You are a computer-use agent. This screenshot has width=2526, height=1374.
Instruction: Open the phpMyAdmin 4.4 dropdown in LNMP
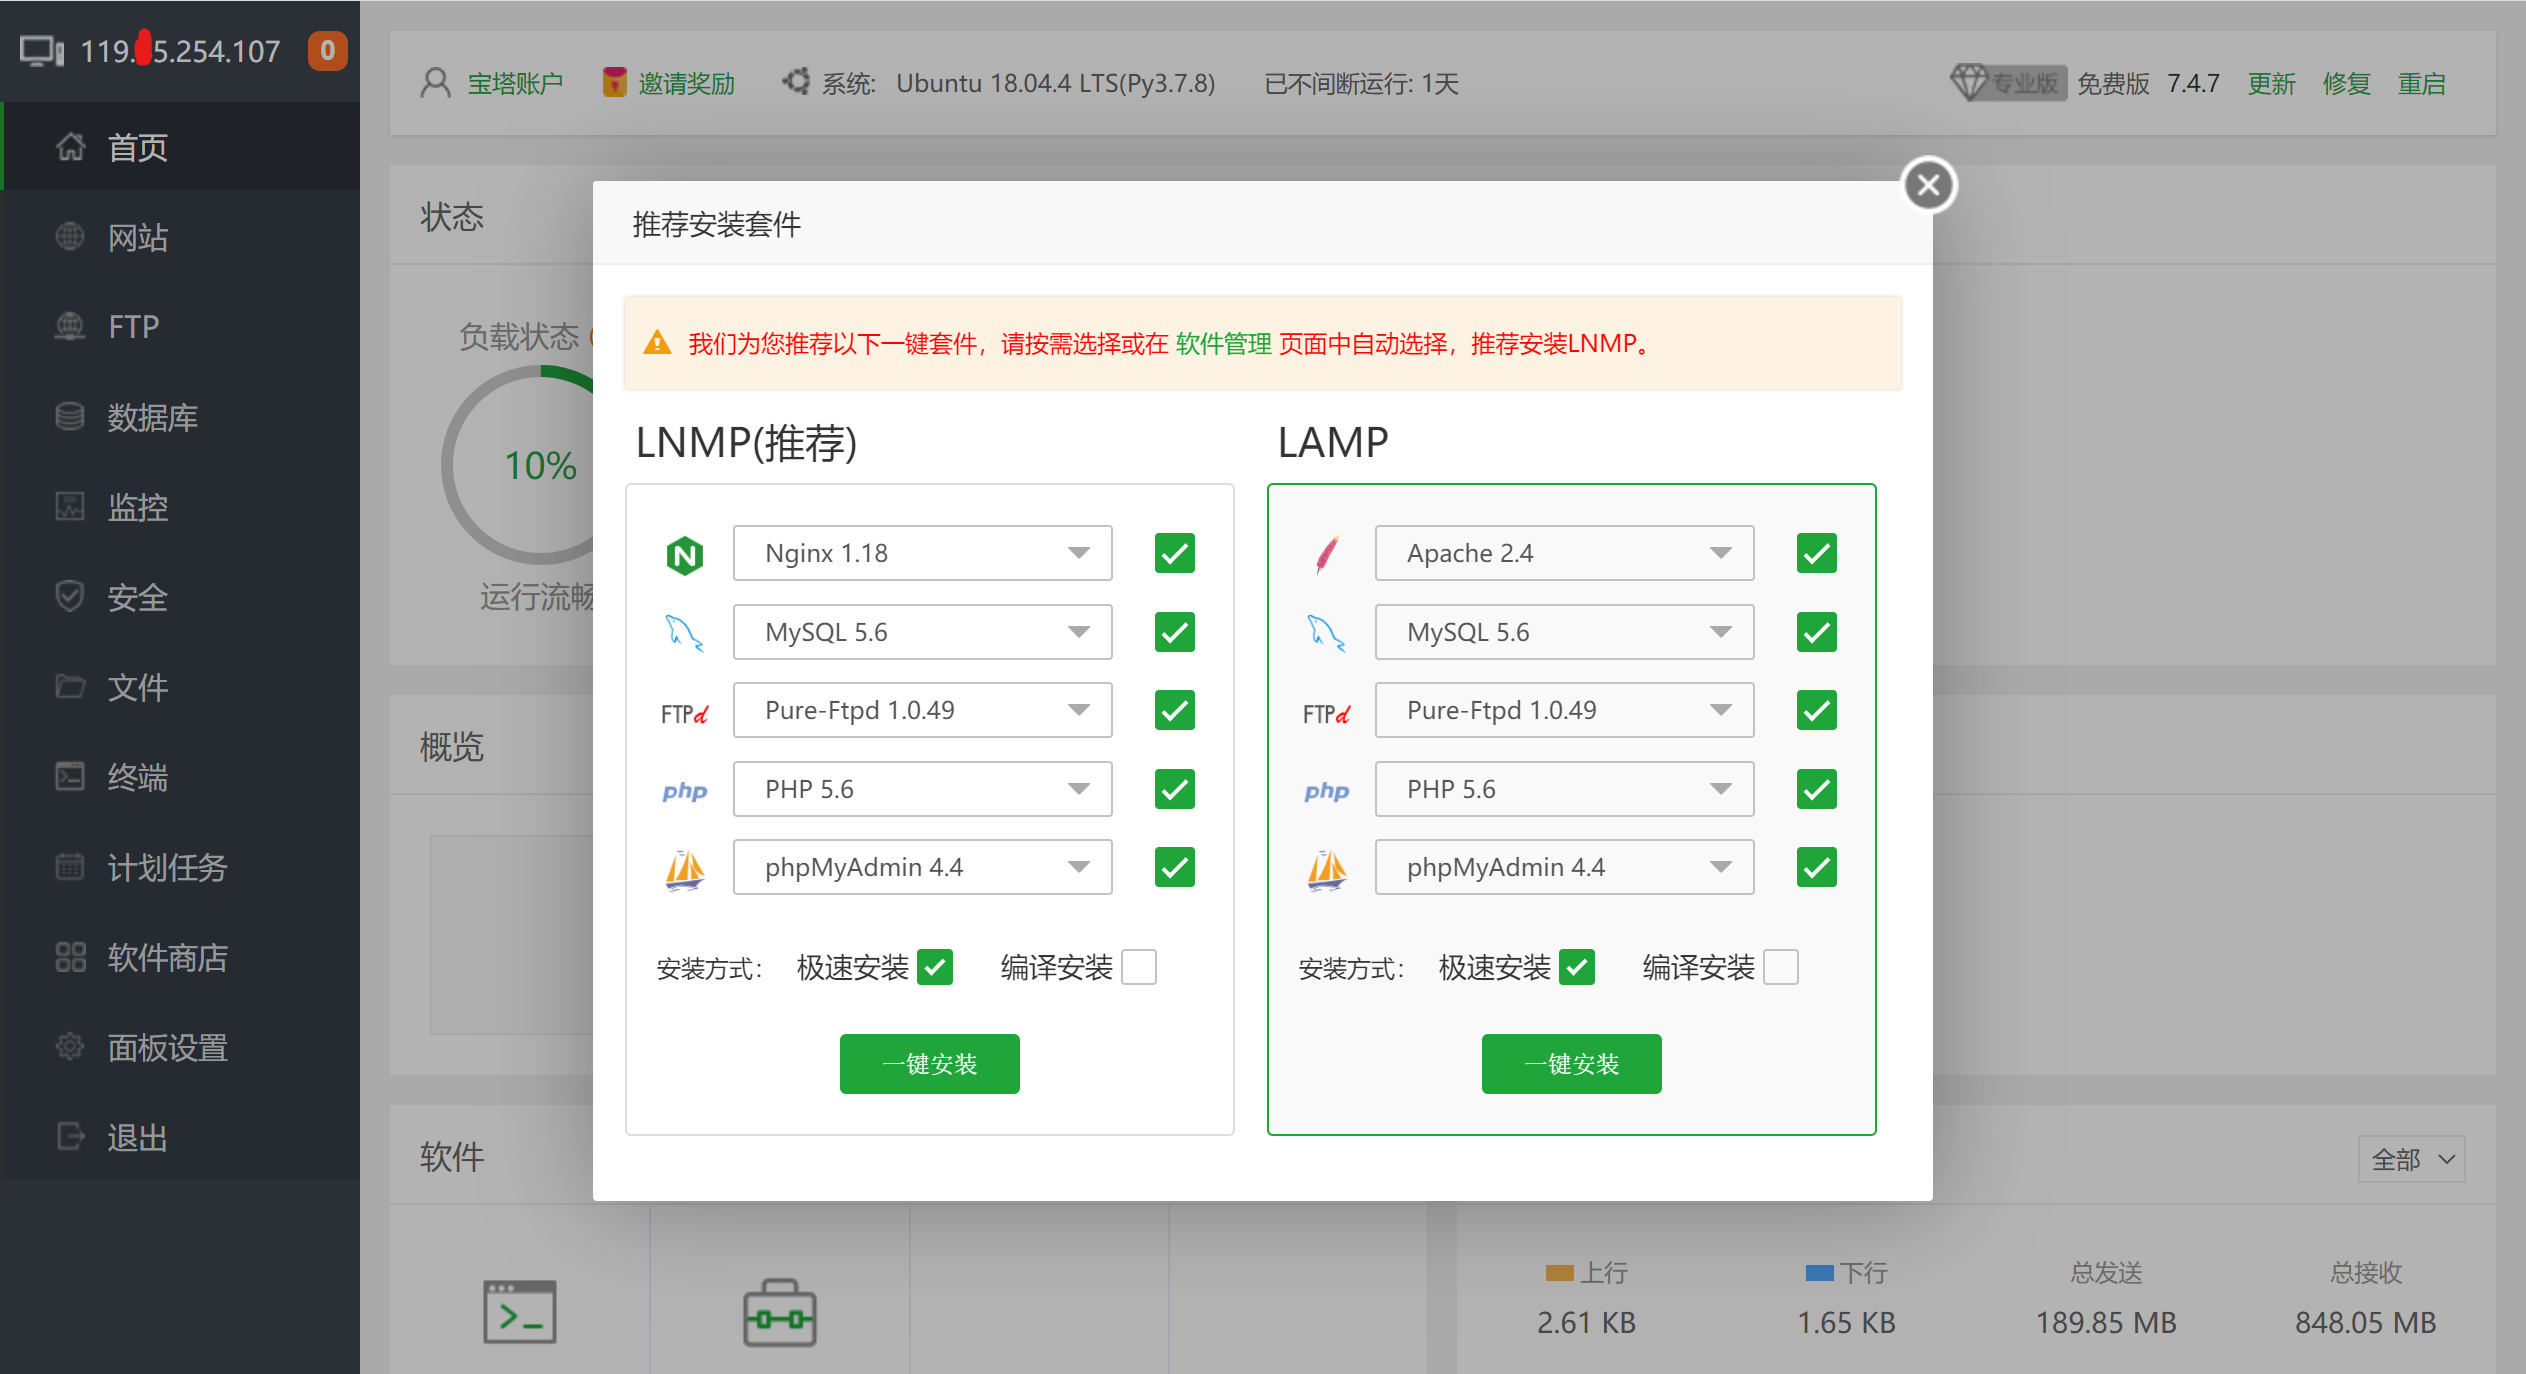tap(923, 867)
